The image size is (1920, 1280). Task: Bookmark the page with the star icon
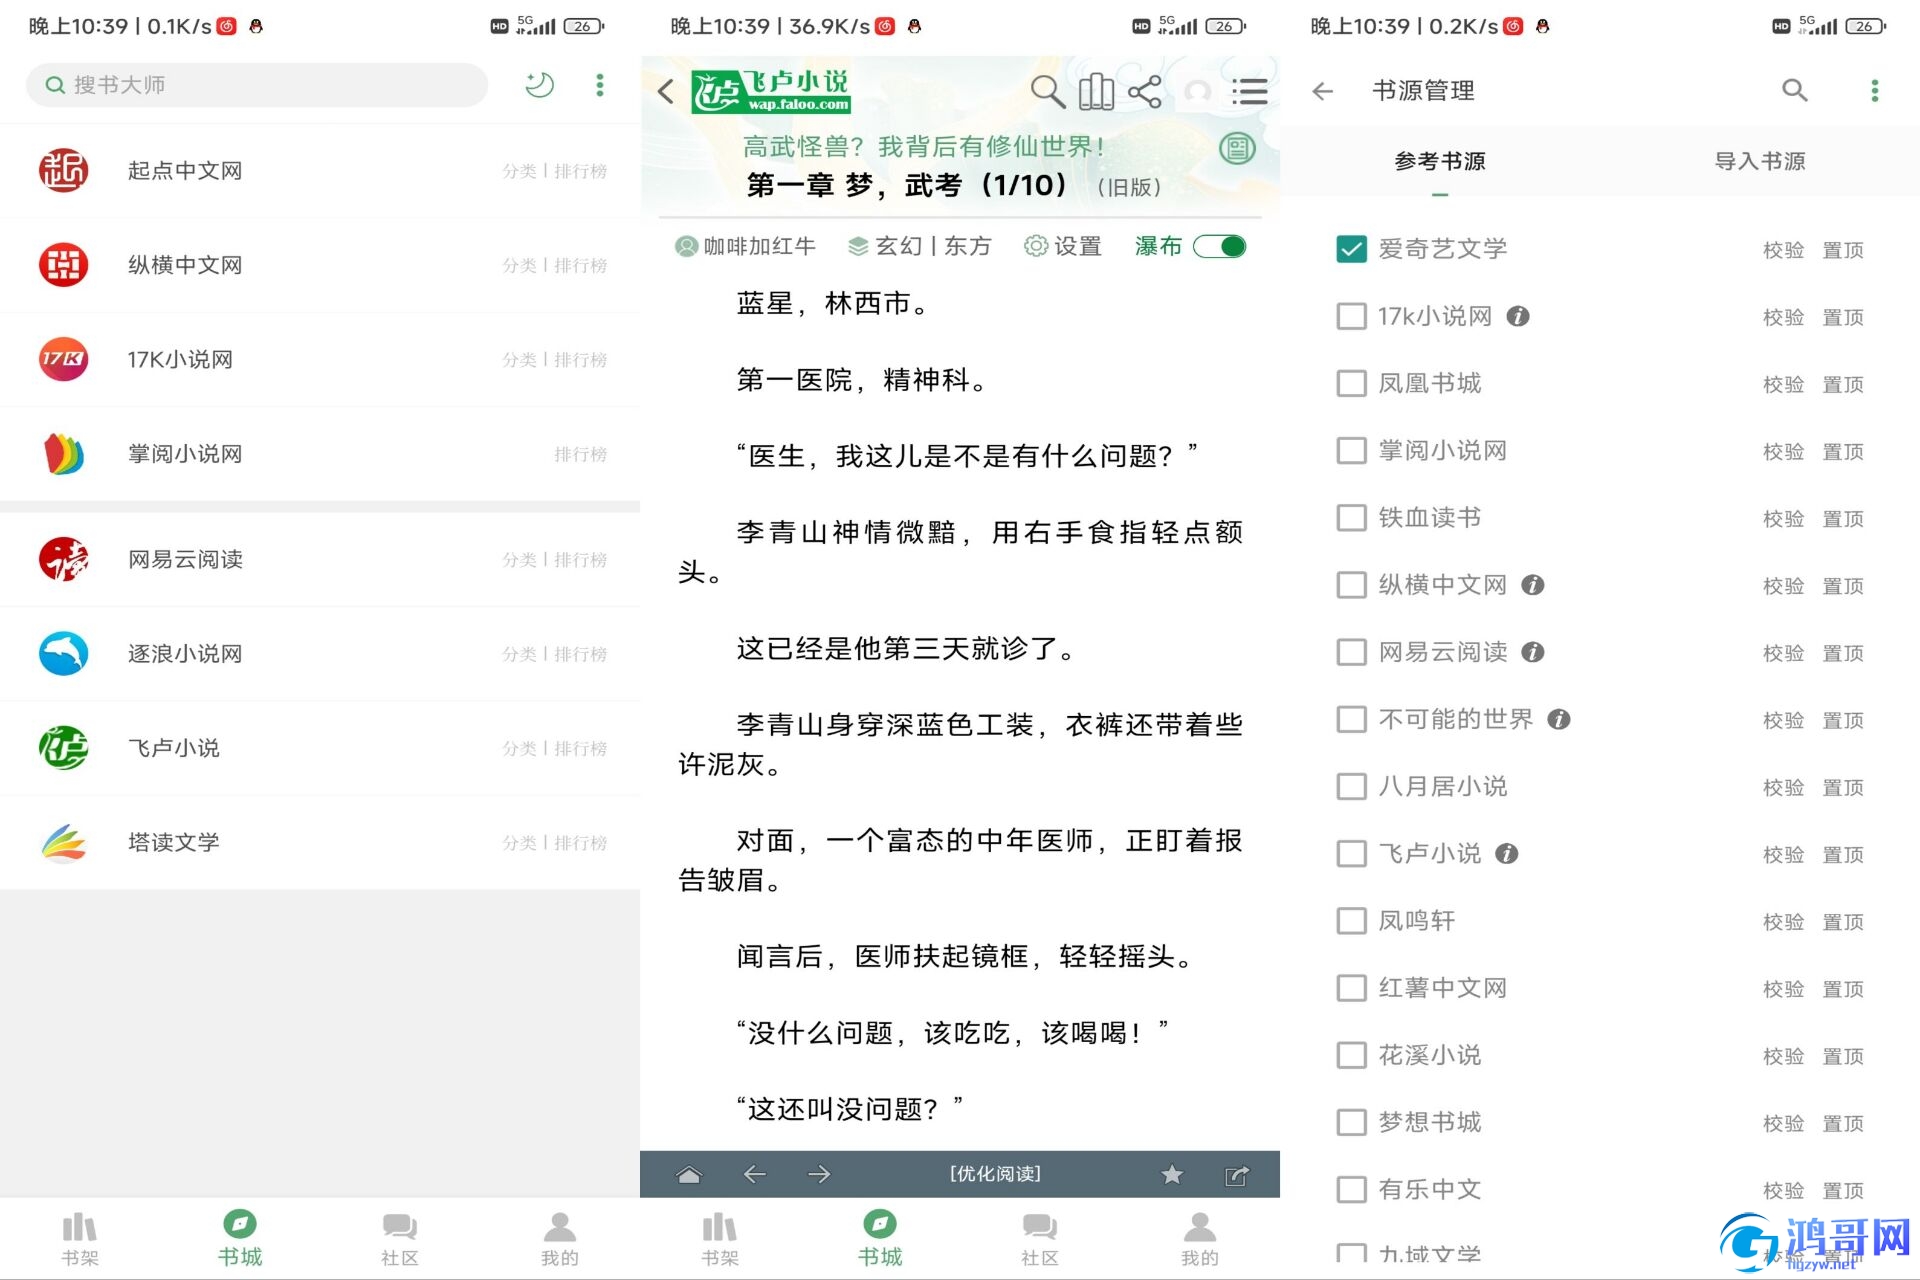tap(1172, 1174)
